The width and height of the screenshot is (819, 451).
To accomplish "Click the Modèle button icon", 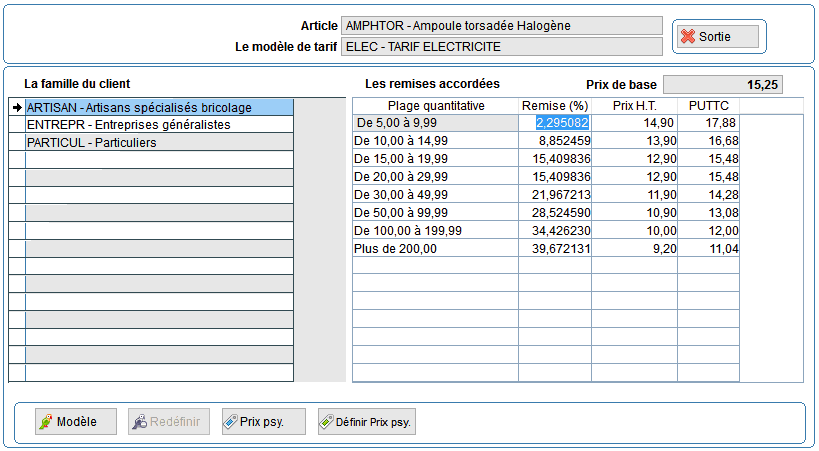I will pos(45,422).
